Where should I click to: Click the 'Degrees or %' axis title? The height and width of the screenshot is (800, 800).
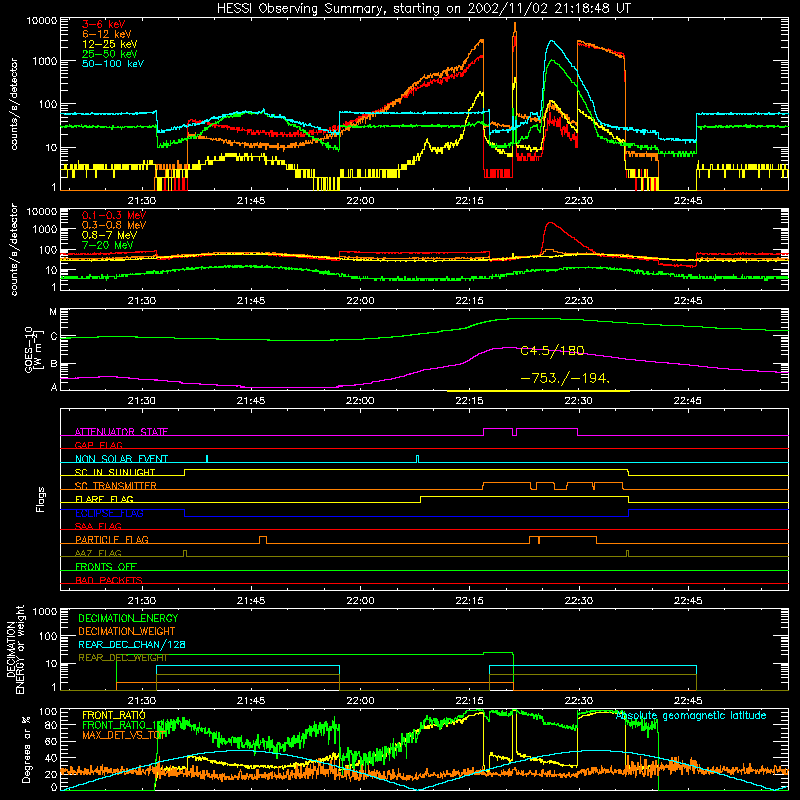pyautogui.click(x=26, y=749)
